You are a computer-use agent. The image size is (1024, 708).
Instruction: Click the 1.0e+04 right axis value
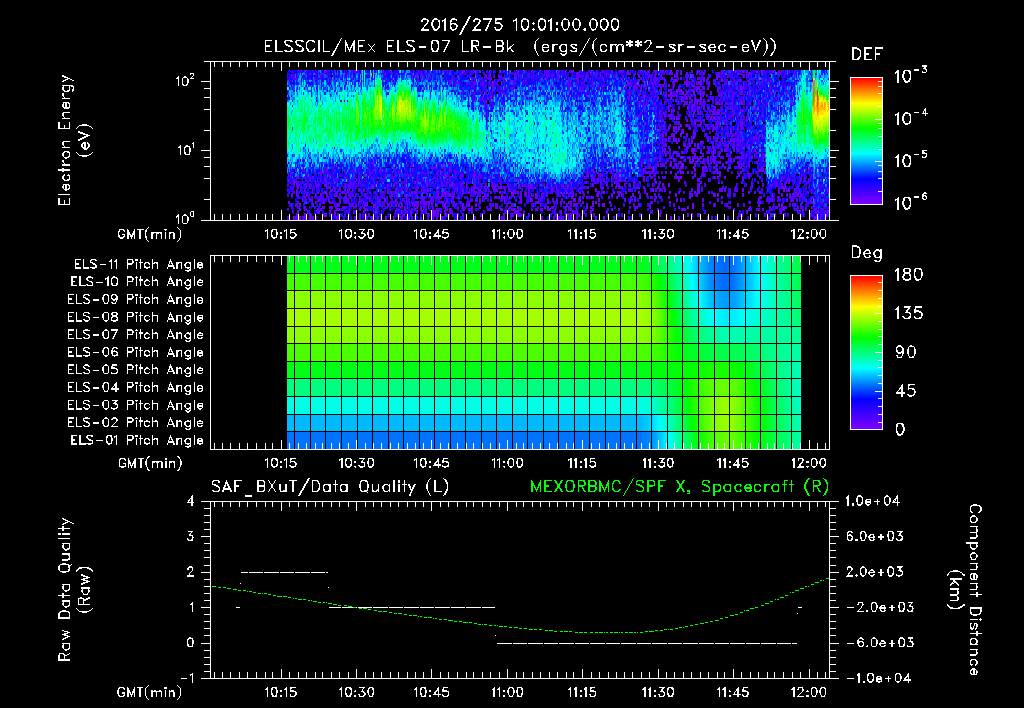872,501
